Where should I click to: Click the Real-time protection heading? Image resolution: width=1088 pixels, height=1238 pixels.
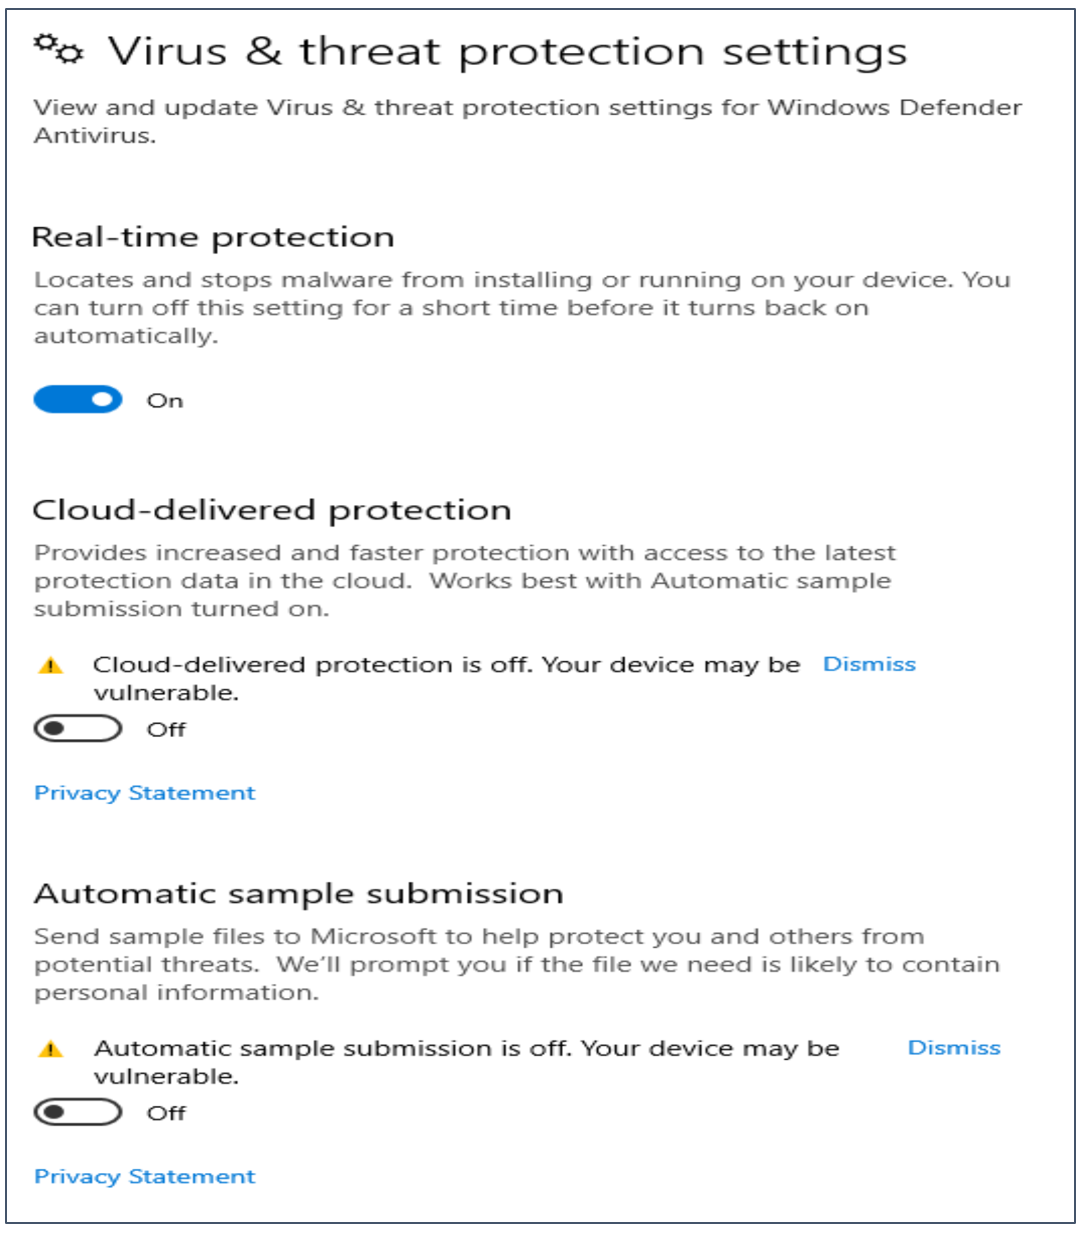tap(213, 237)
